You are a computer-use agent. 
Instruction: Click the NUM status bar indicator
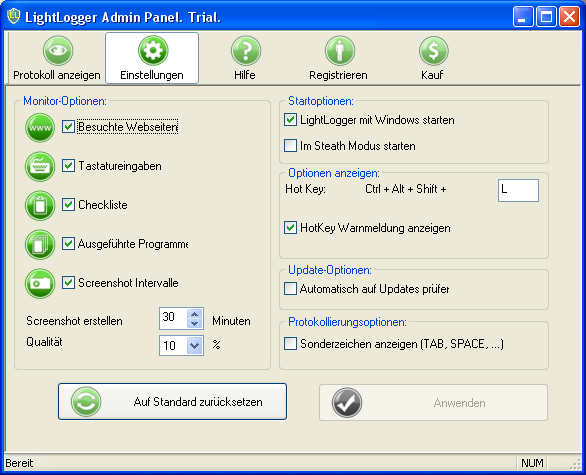(532, 463)
